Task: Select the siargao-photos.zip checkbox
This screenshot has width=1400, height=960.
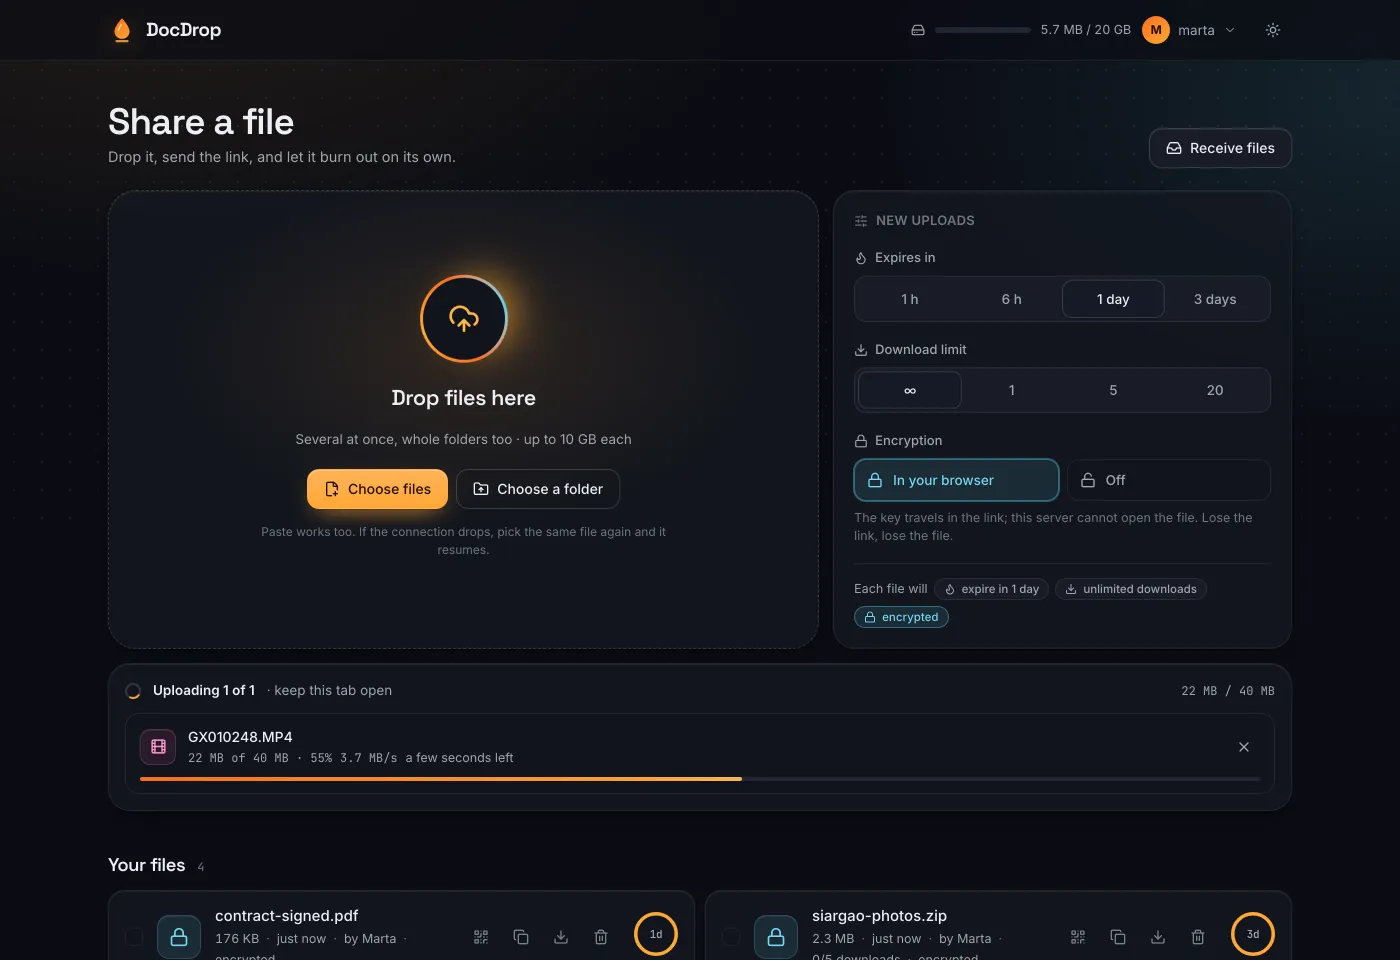Action: (x=731, y=937)
